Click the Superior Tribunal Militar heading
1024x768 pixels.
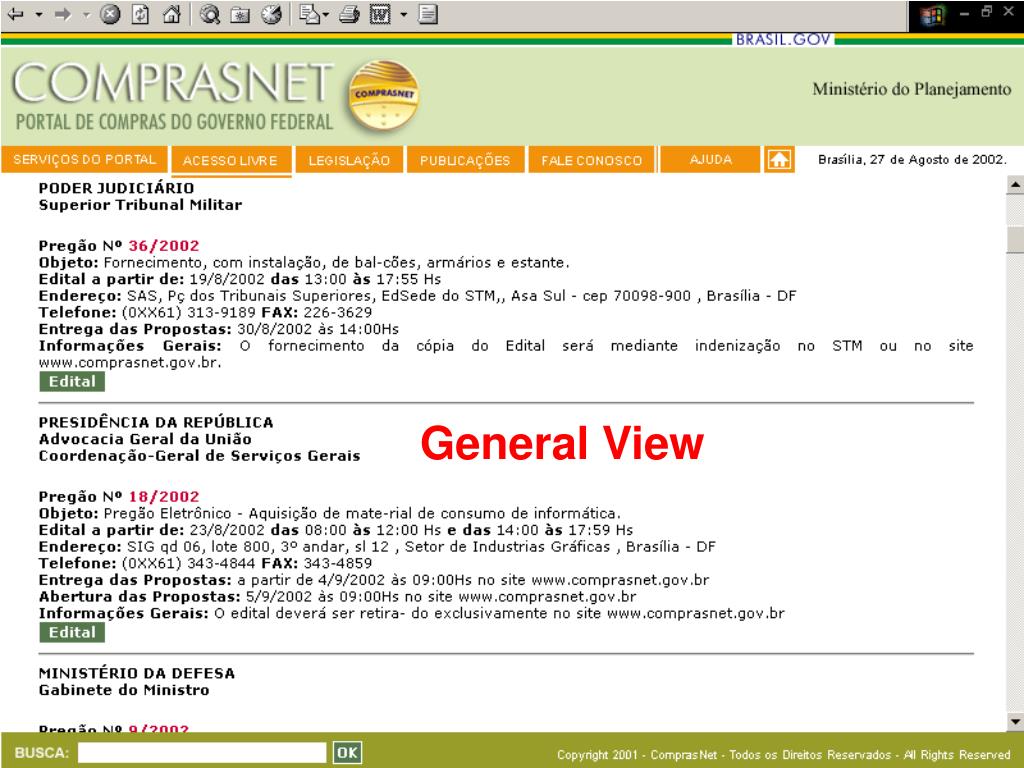(140, 205)
